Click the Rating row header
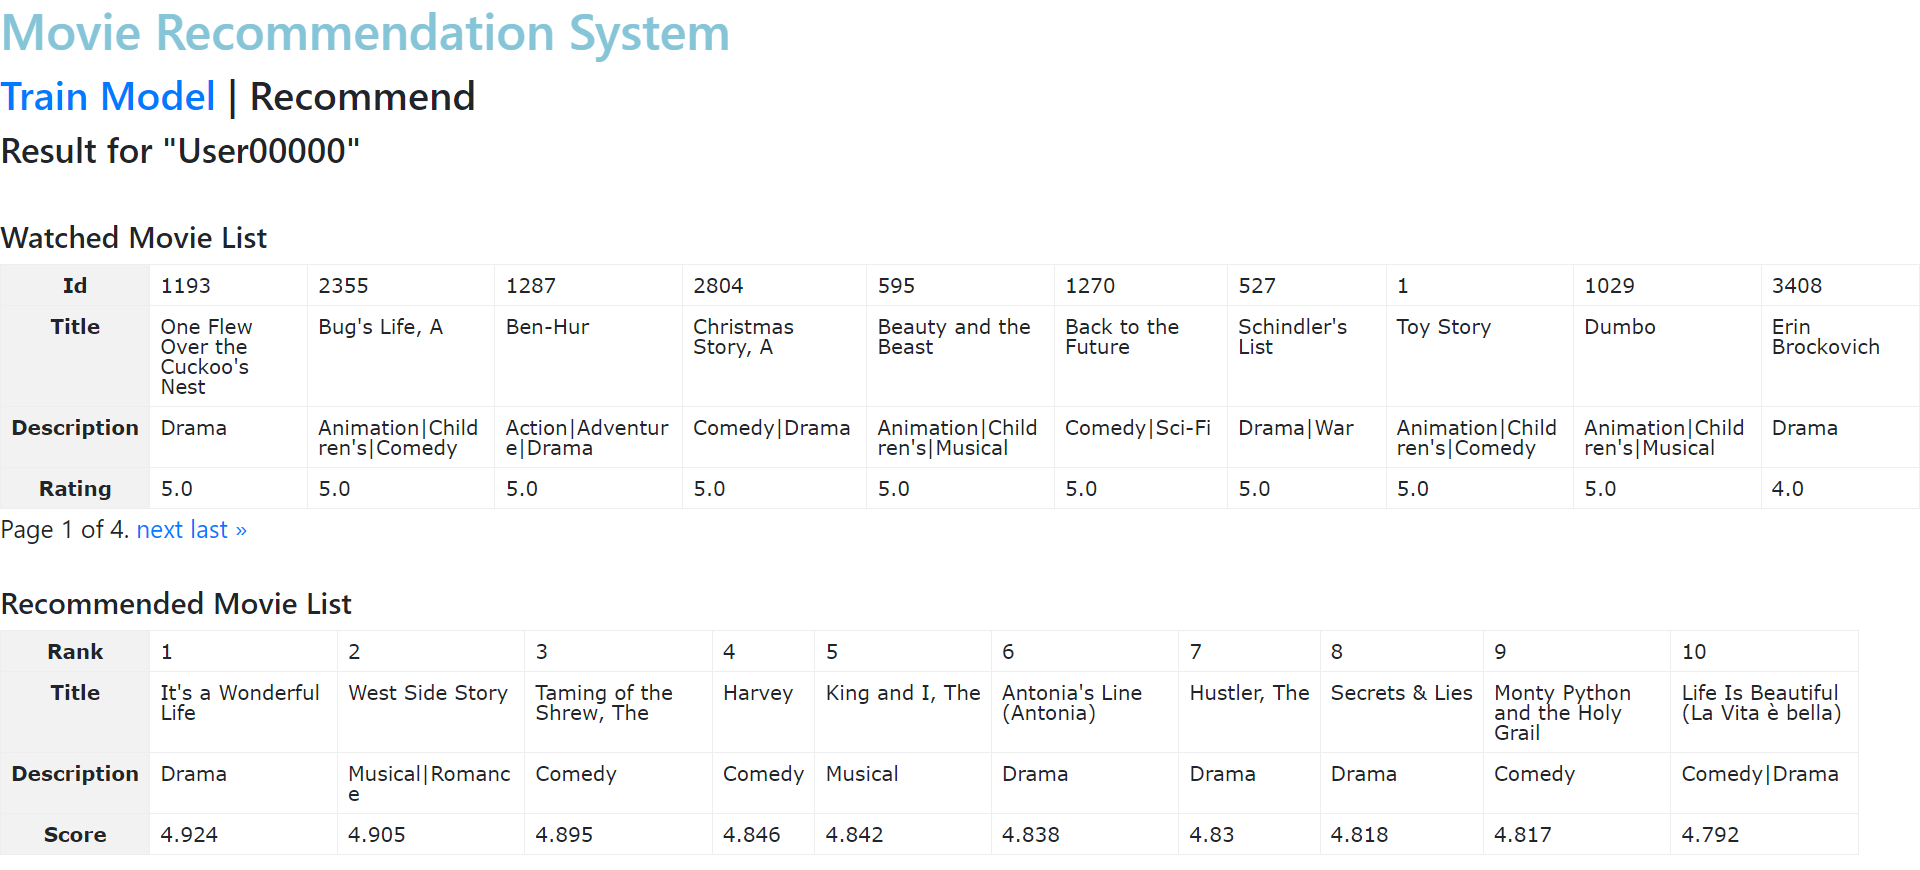 click(x=75, y=489)
